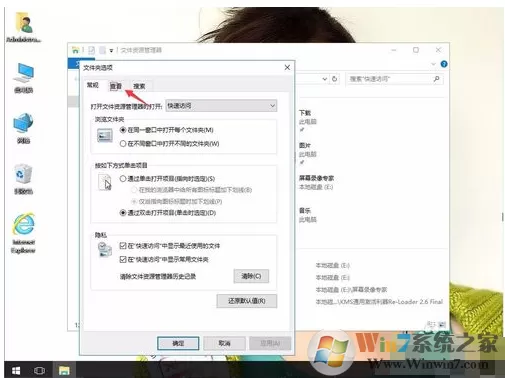The height and width of the screenshot is (378, 505).
Task: Expand the Open File Explorer to dropdown
Action: point(221,106)
